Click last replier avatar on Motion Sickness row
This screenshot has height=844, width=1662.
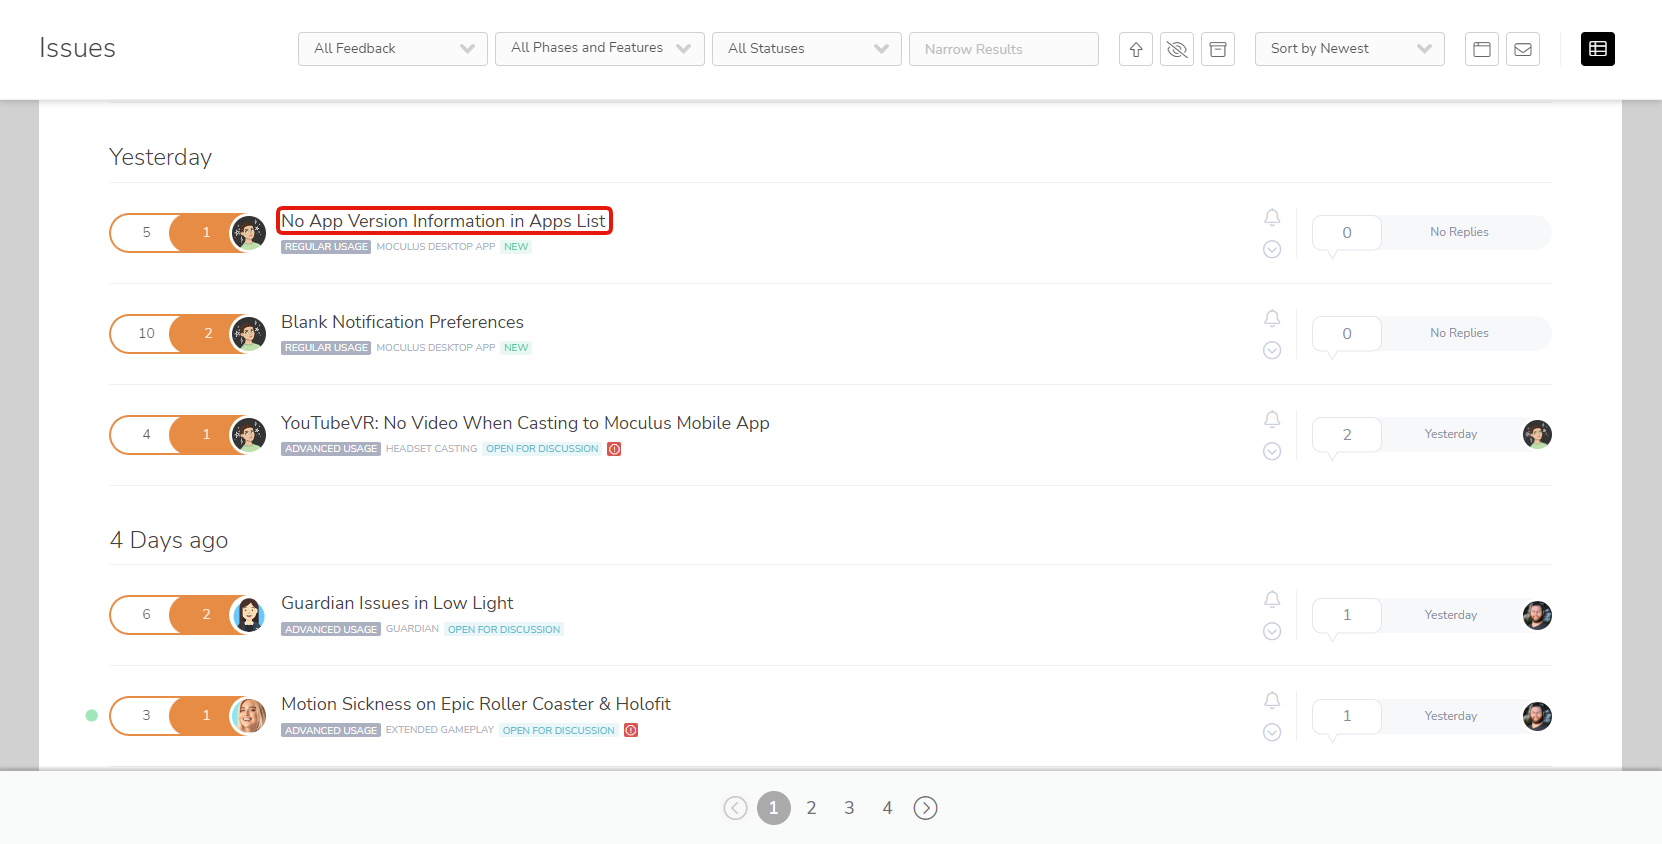(1537, 716)
